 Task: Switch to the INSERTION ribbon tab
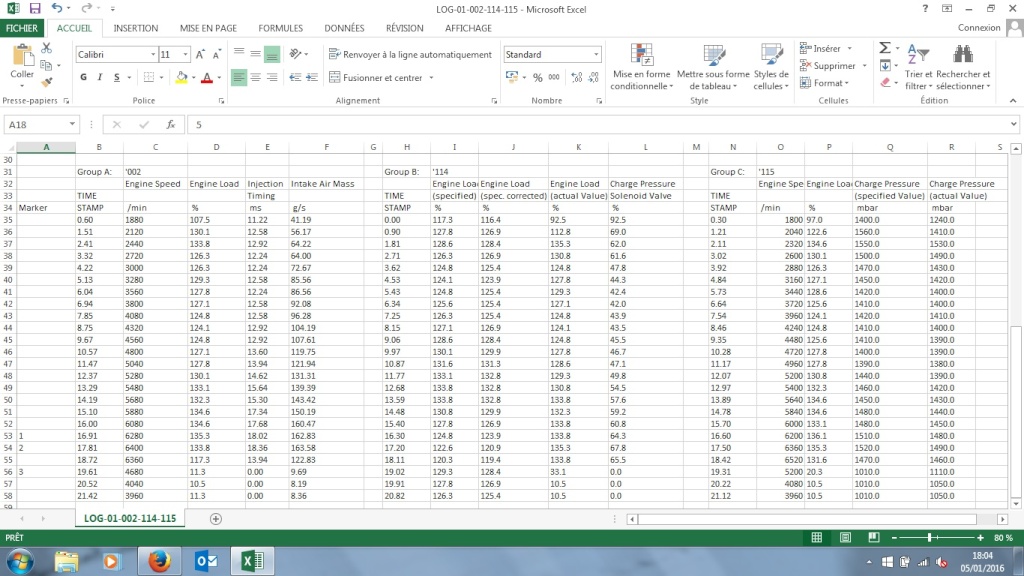(135, 28)
